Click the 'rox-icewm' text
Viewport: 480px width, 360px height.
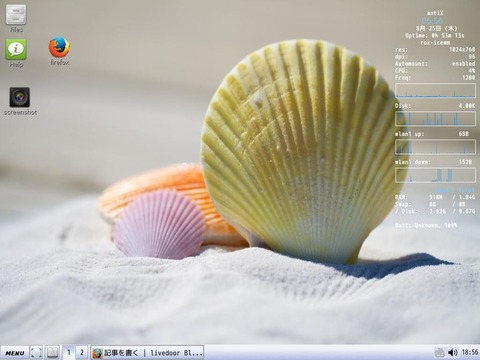coord(435,43)
